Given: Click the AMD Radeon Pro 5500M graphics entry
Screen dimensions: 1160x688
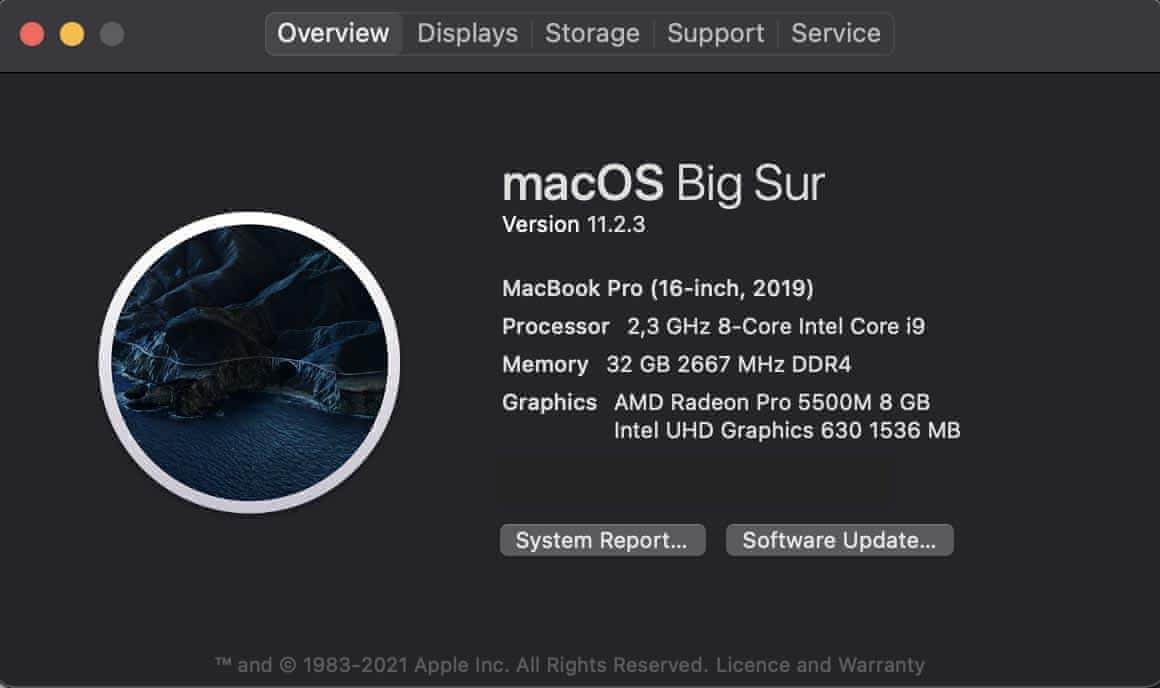Looking at the screenshot, I should pyautogui.click(x=772, y=402).
